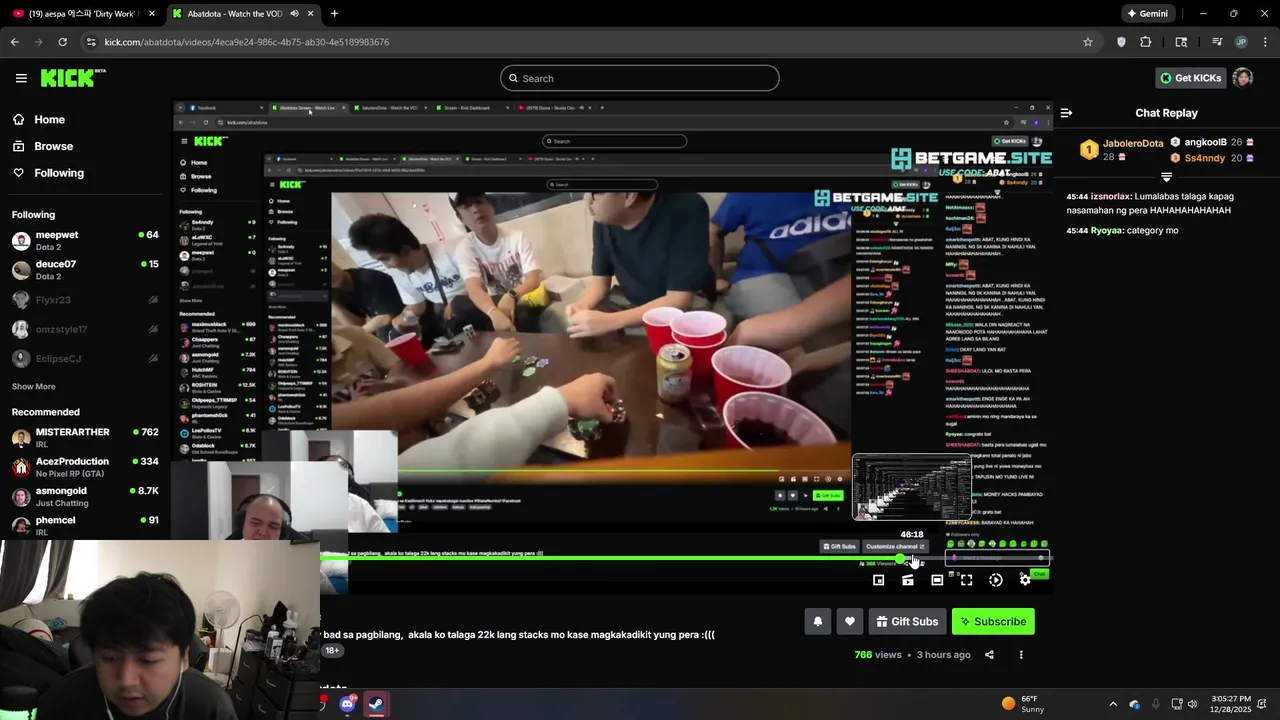Enable picture-in-picture mode
This screenshot has width=1280, height=720.
coord(878,580)
